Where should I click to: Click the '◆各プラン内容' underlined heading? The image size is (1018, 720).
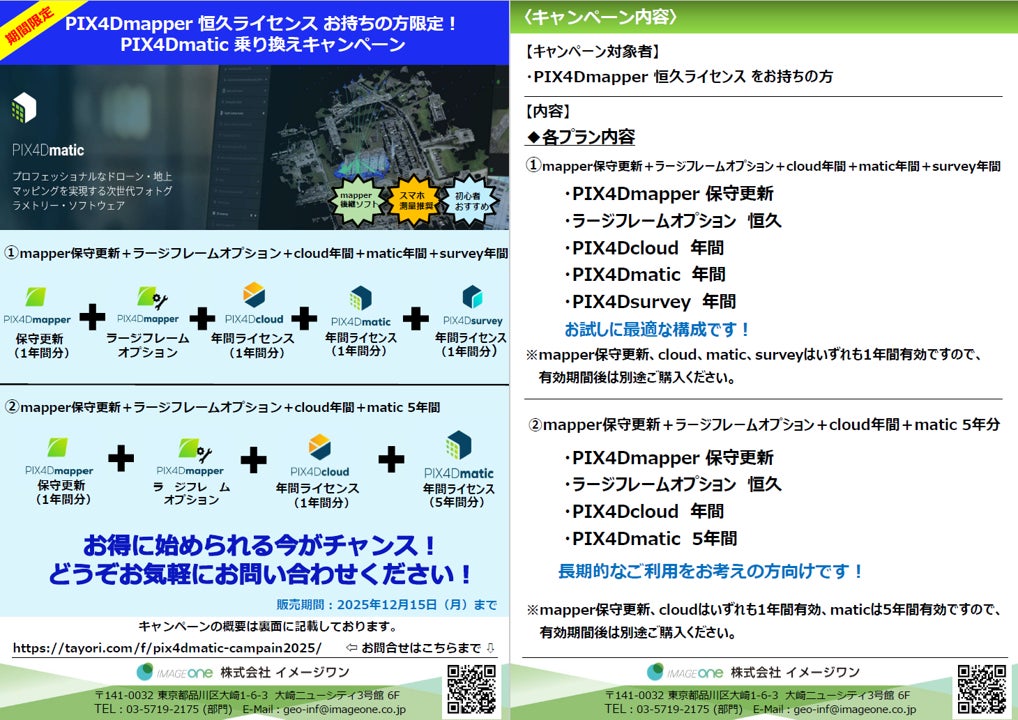coord(580,137)
